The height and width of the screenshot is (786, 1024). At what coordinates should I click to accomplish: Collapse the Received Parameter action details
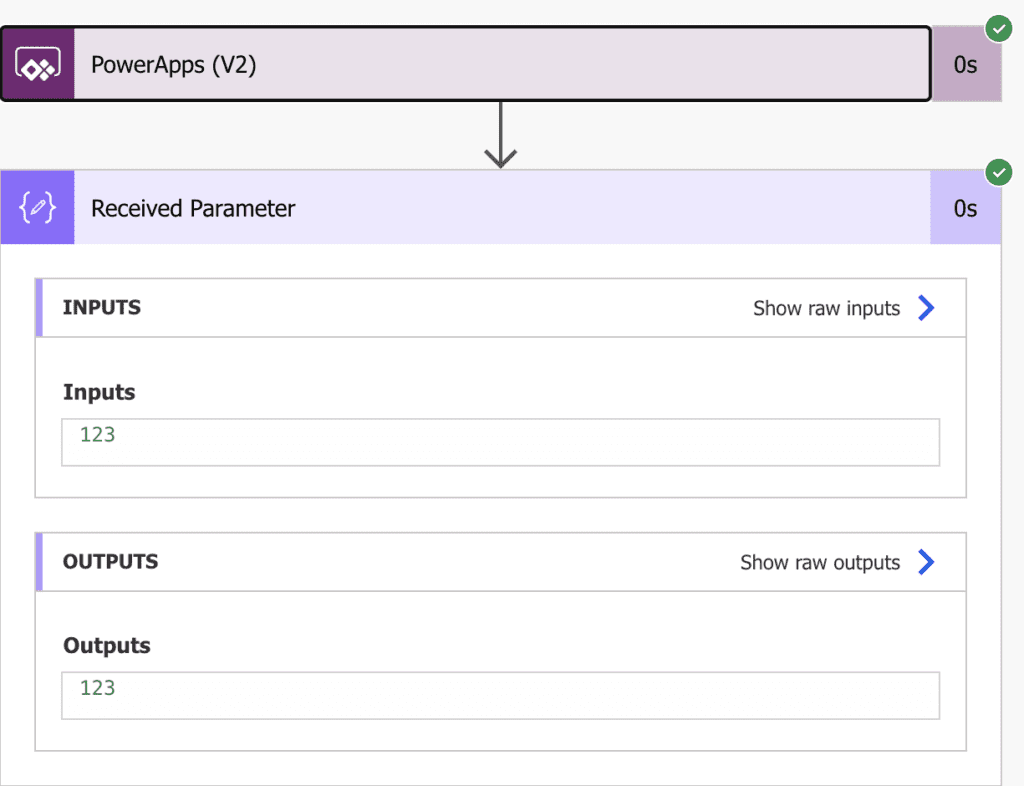400,207
